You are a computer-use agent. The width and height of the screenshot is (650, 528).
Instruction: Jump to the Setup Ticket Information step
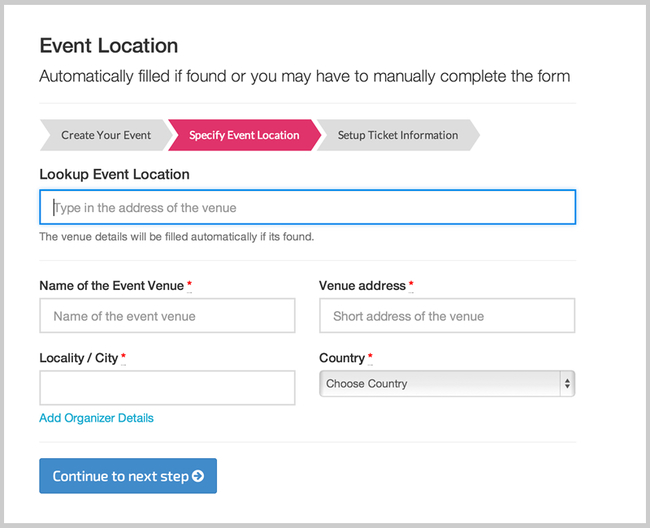point(397,135)
